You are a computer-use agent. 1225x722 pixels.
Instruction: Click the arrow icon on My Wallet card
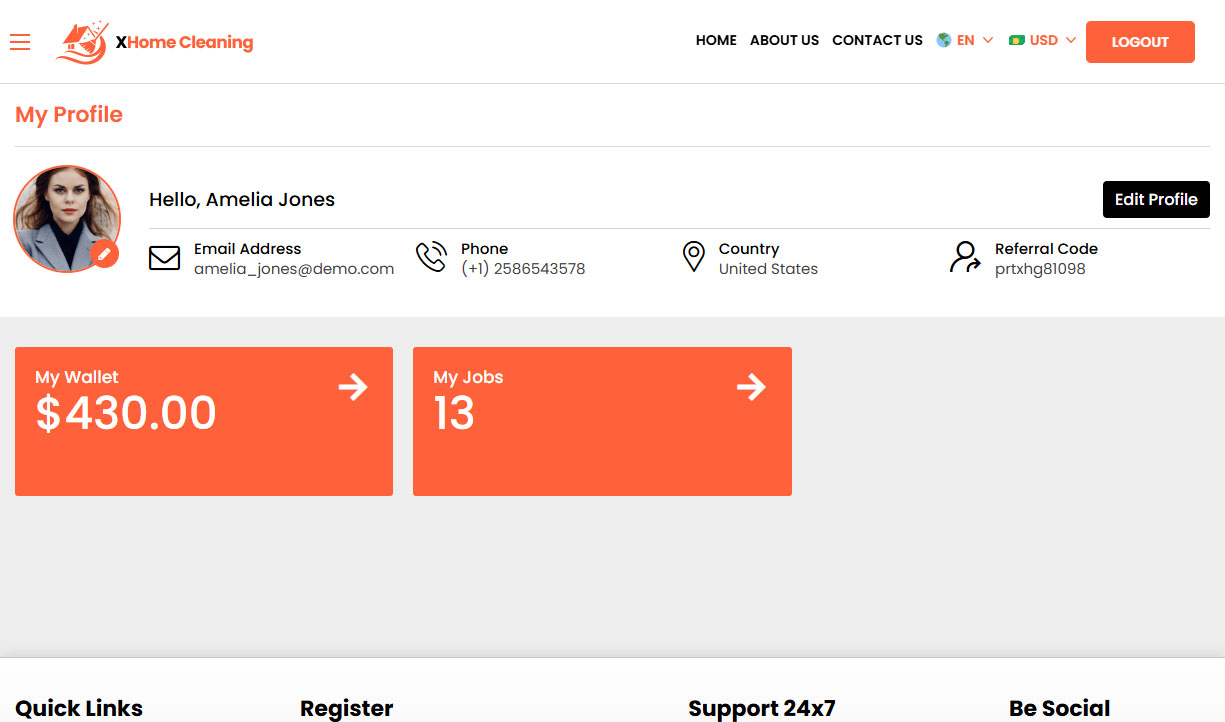353,387
